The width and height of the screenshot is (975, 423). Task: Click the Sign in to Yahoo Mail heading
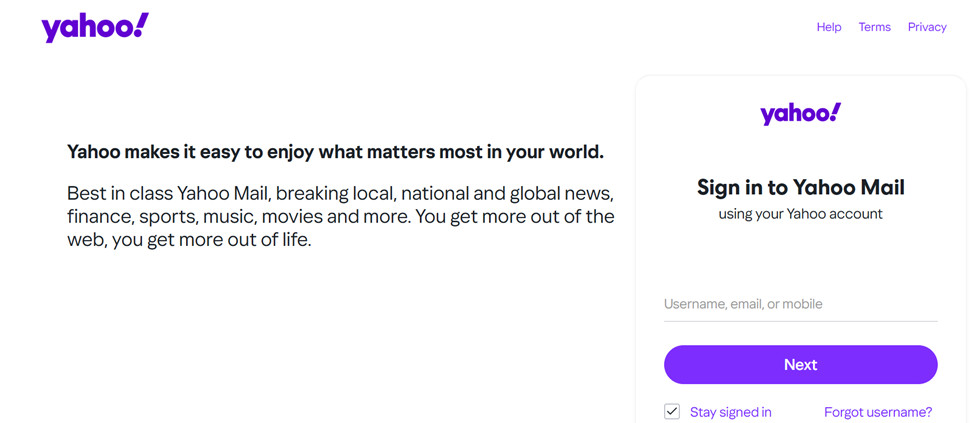coord(800,187)
